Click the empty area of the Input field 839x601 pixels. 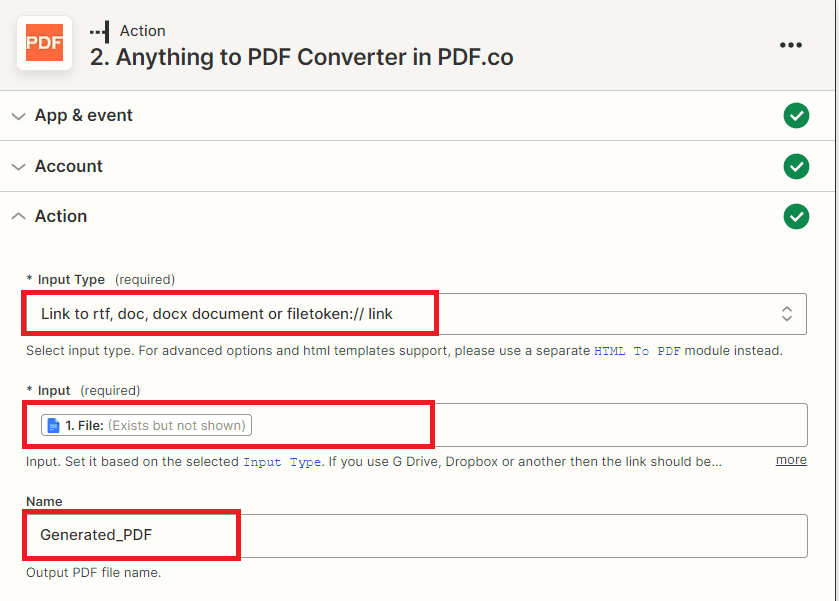(x=600, y=425)
